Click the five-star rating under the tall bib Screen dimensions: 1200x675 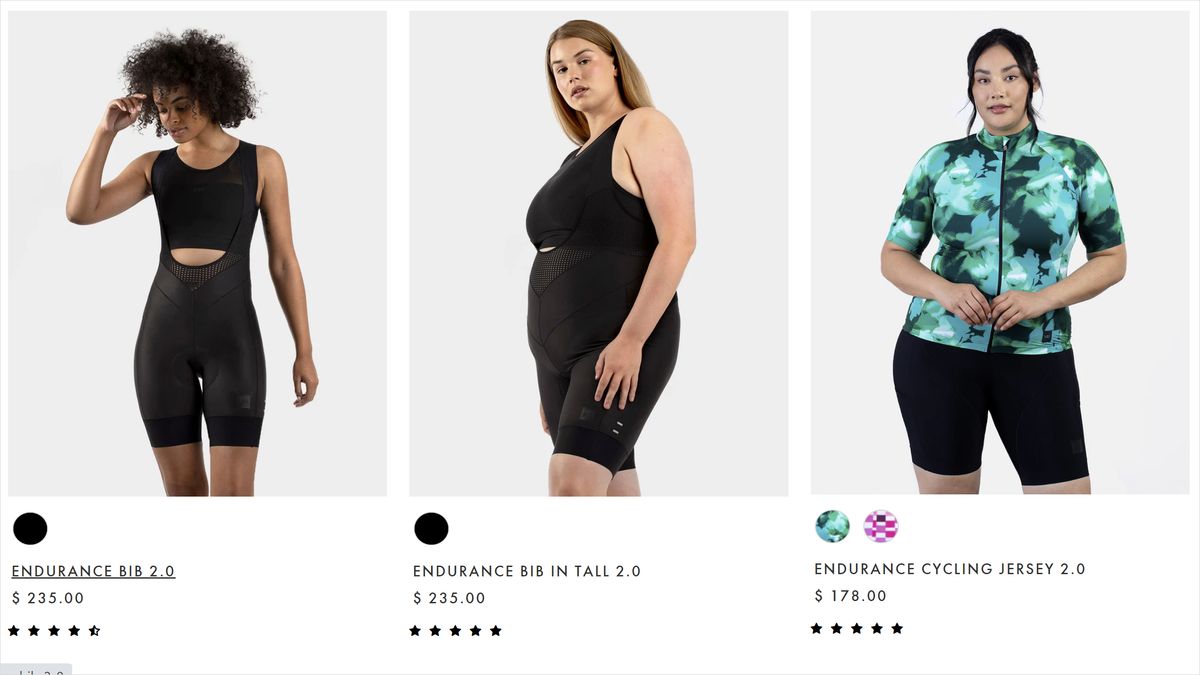pyautogui.click(x=455, y=630)
